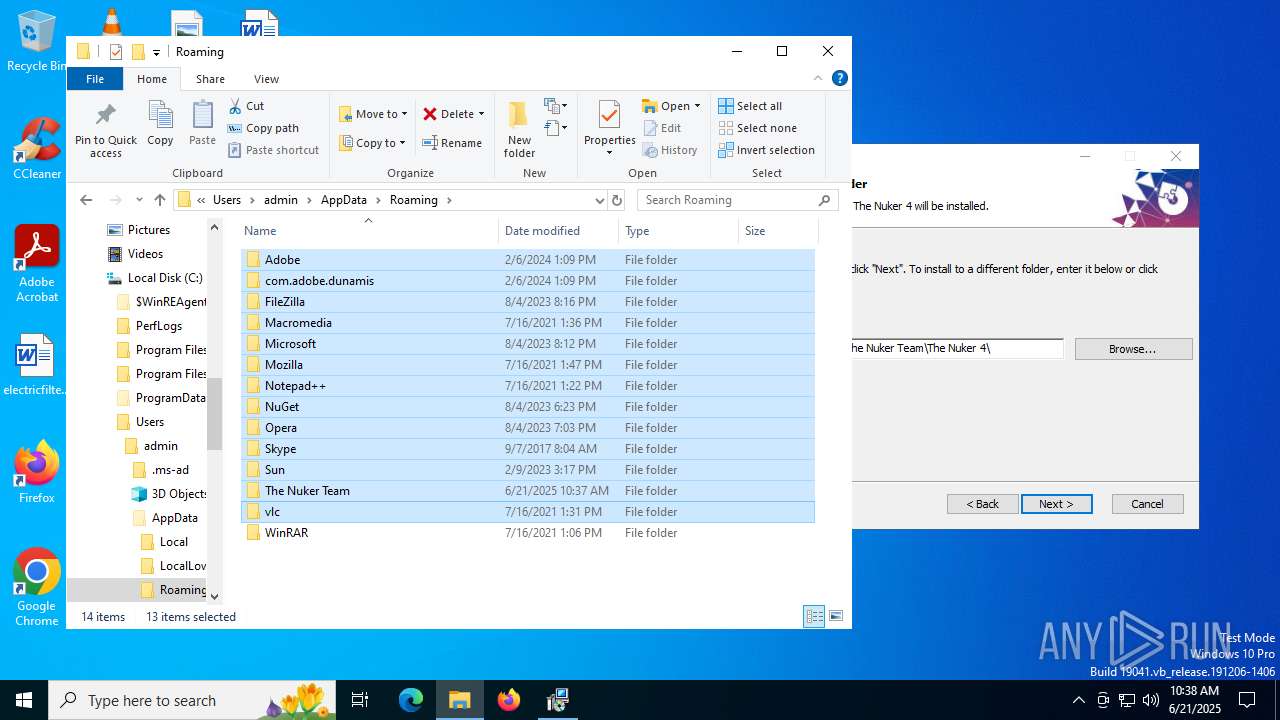Switch to the View tab
The height and width of the screenshot is (720, 1280).
coord(266,79)
